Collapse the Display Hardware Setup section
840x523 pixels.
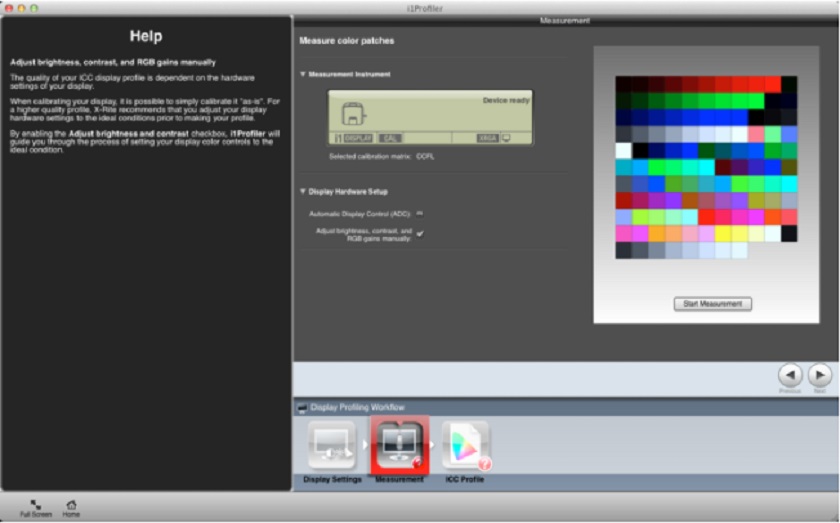click(303, 191)
